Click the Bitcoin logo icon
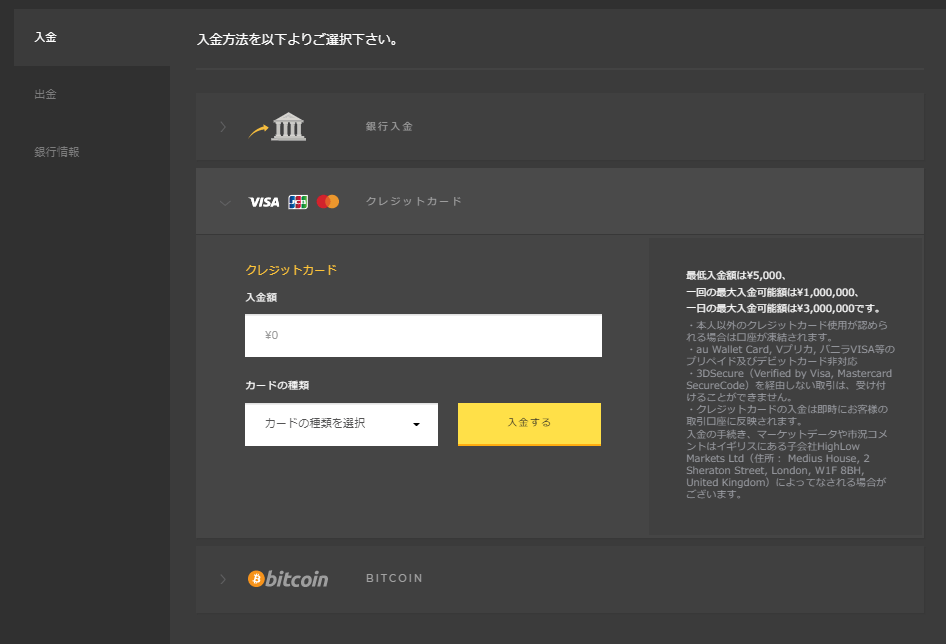The image size is (946, 644). click(288, 578)
